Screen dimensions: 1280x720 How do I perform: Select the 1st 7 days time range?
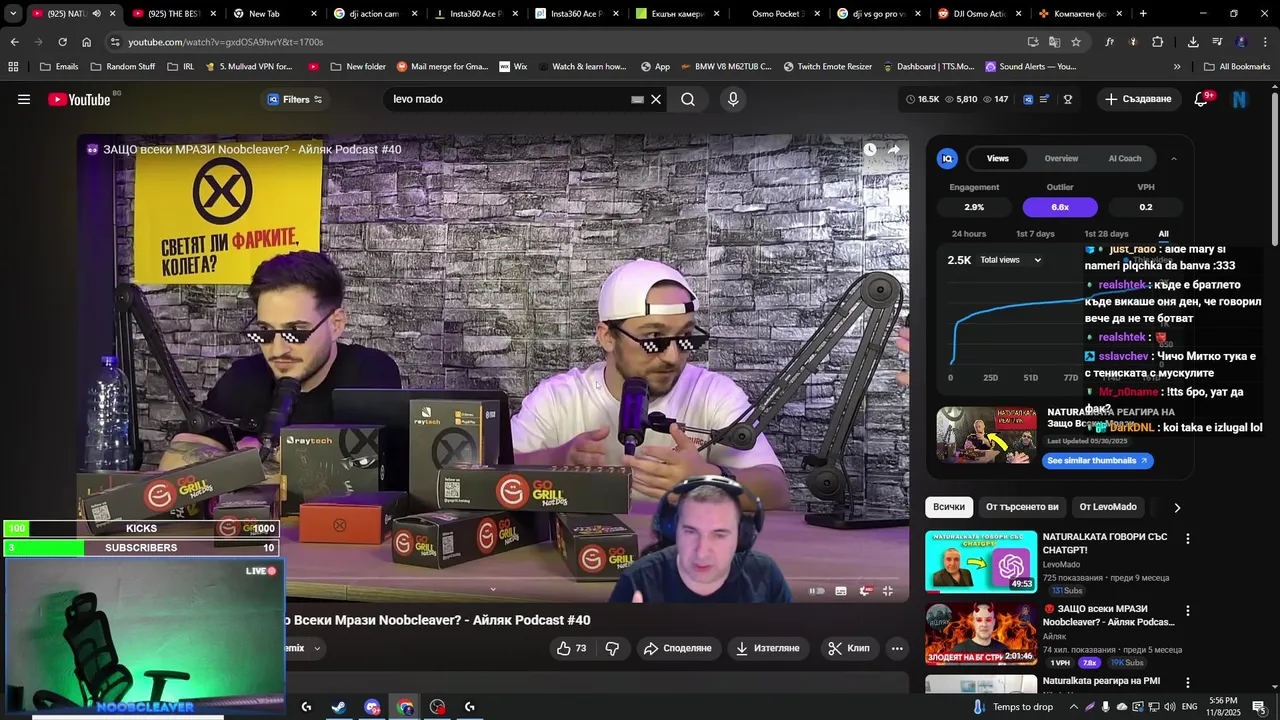point(1035,234)
